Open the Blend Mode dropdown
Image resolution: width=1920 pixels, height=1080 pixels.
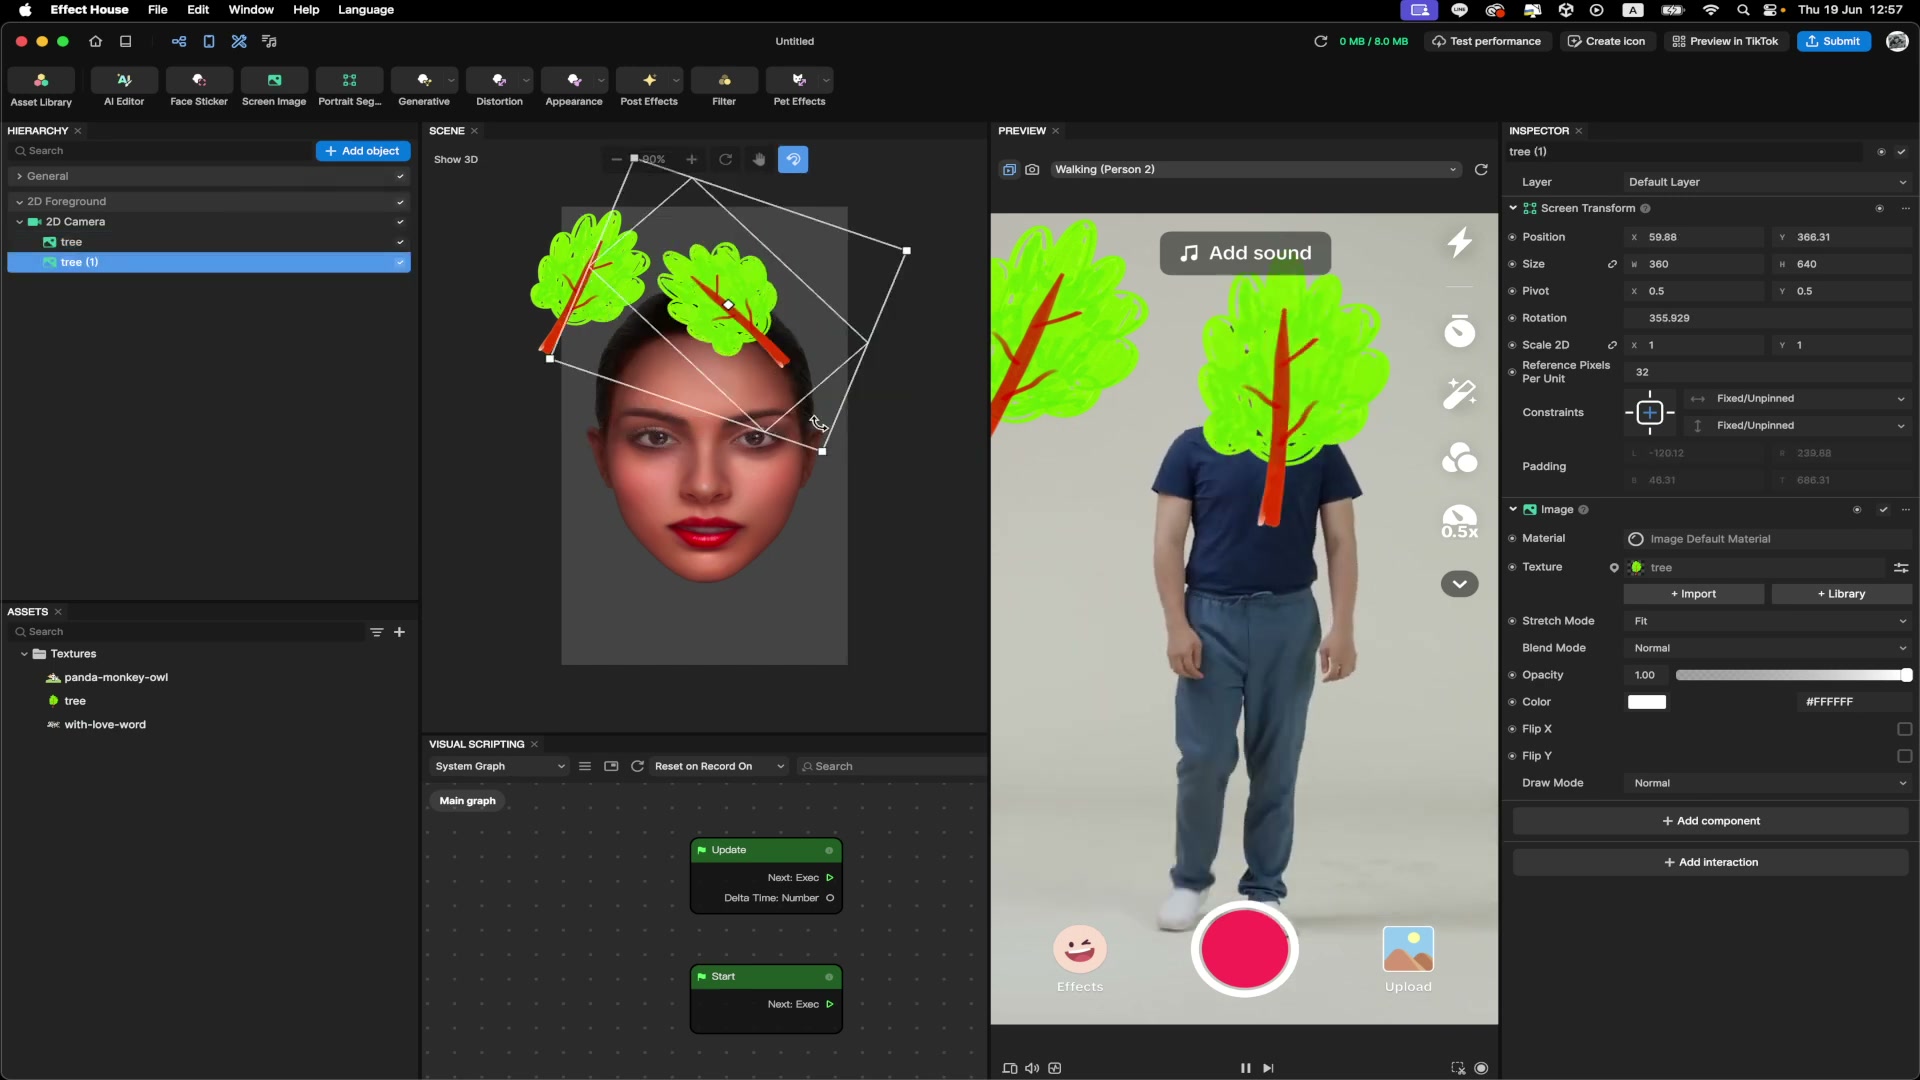(1767, 648)
